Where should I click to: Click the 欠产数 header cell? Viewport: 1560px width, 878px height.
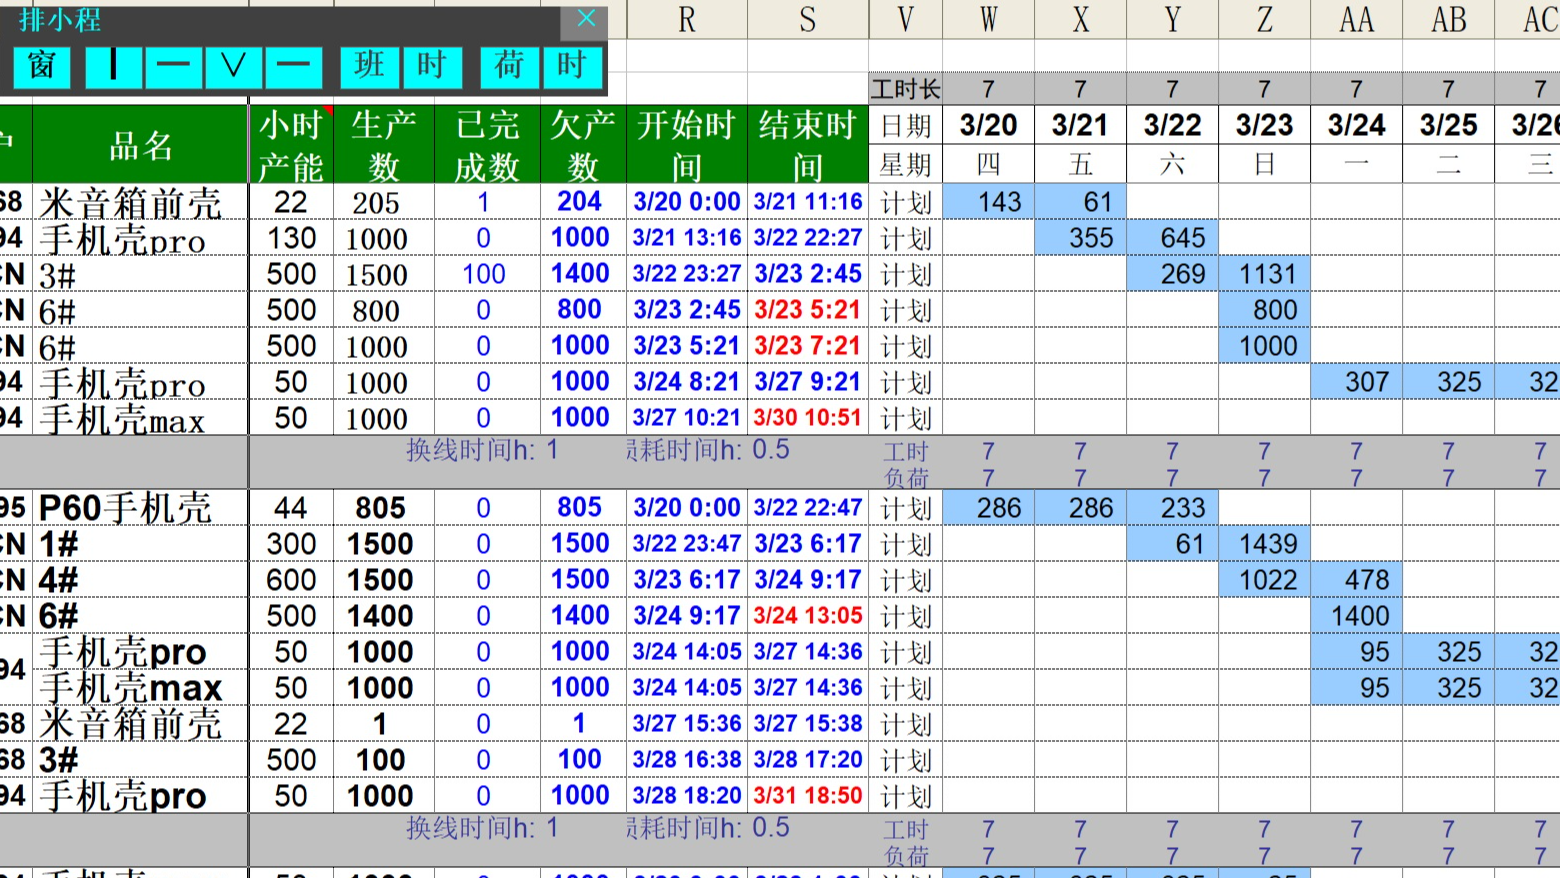(x=583, y=145)
